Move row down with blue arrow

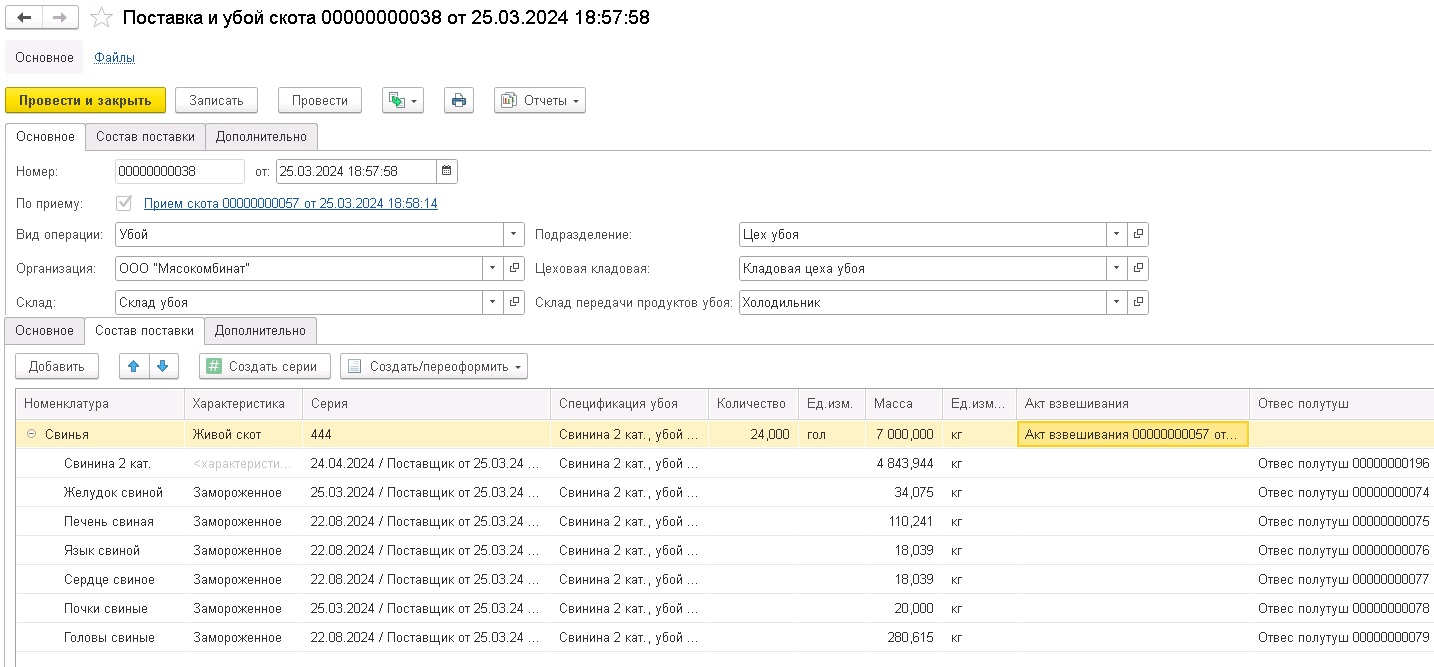162,366
